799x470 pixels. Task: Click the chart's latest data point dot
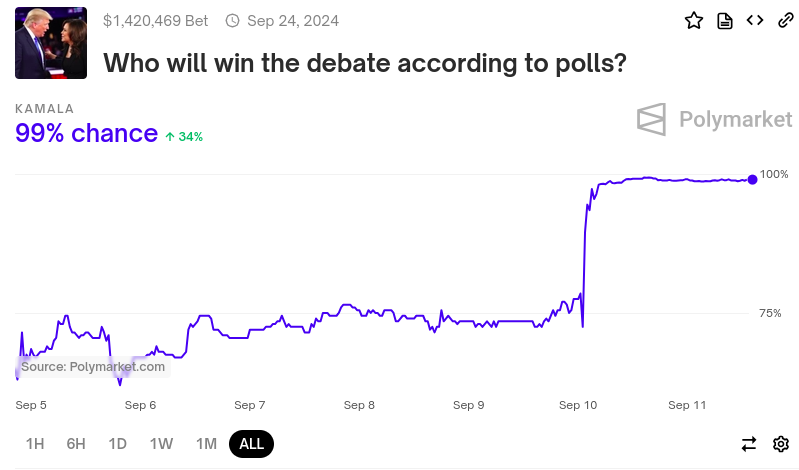(x=753, y=179)
